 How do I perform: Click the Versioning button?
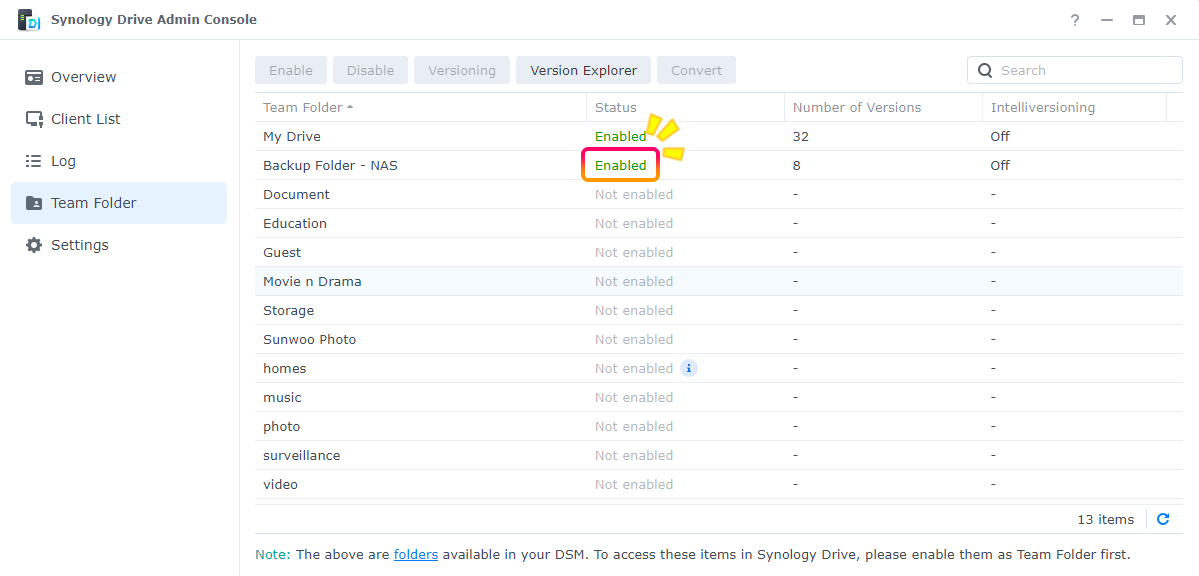[462, 70]
